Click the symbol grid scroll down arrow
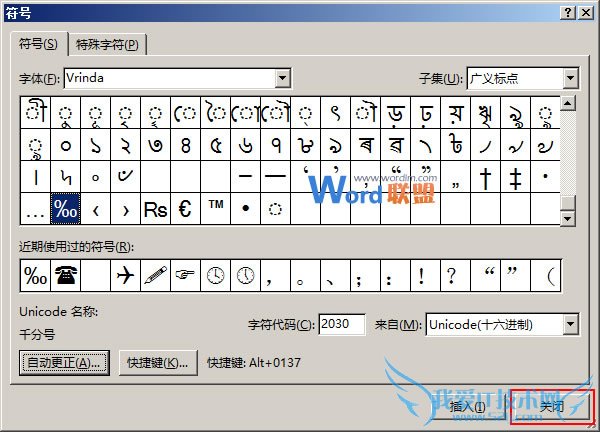The width and height of the screenshot is (600, 432). [568, 218]
